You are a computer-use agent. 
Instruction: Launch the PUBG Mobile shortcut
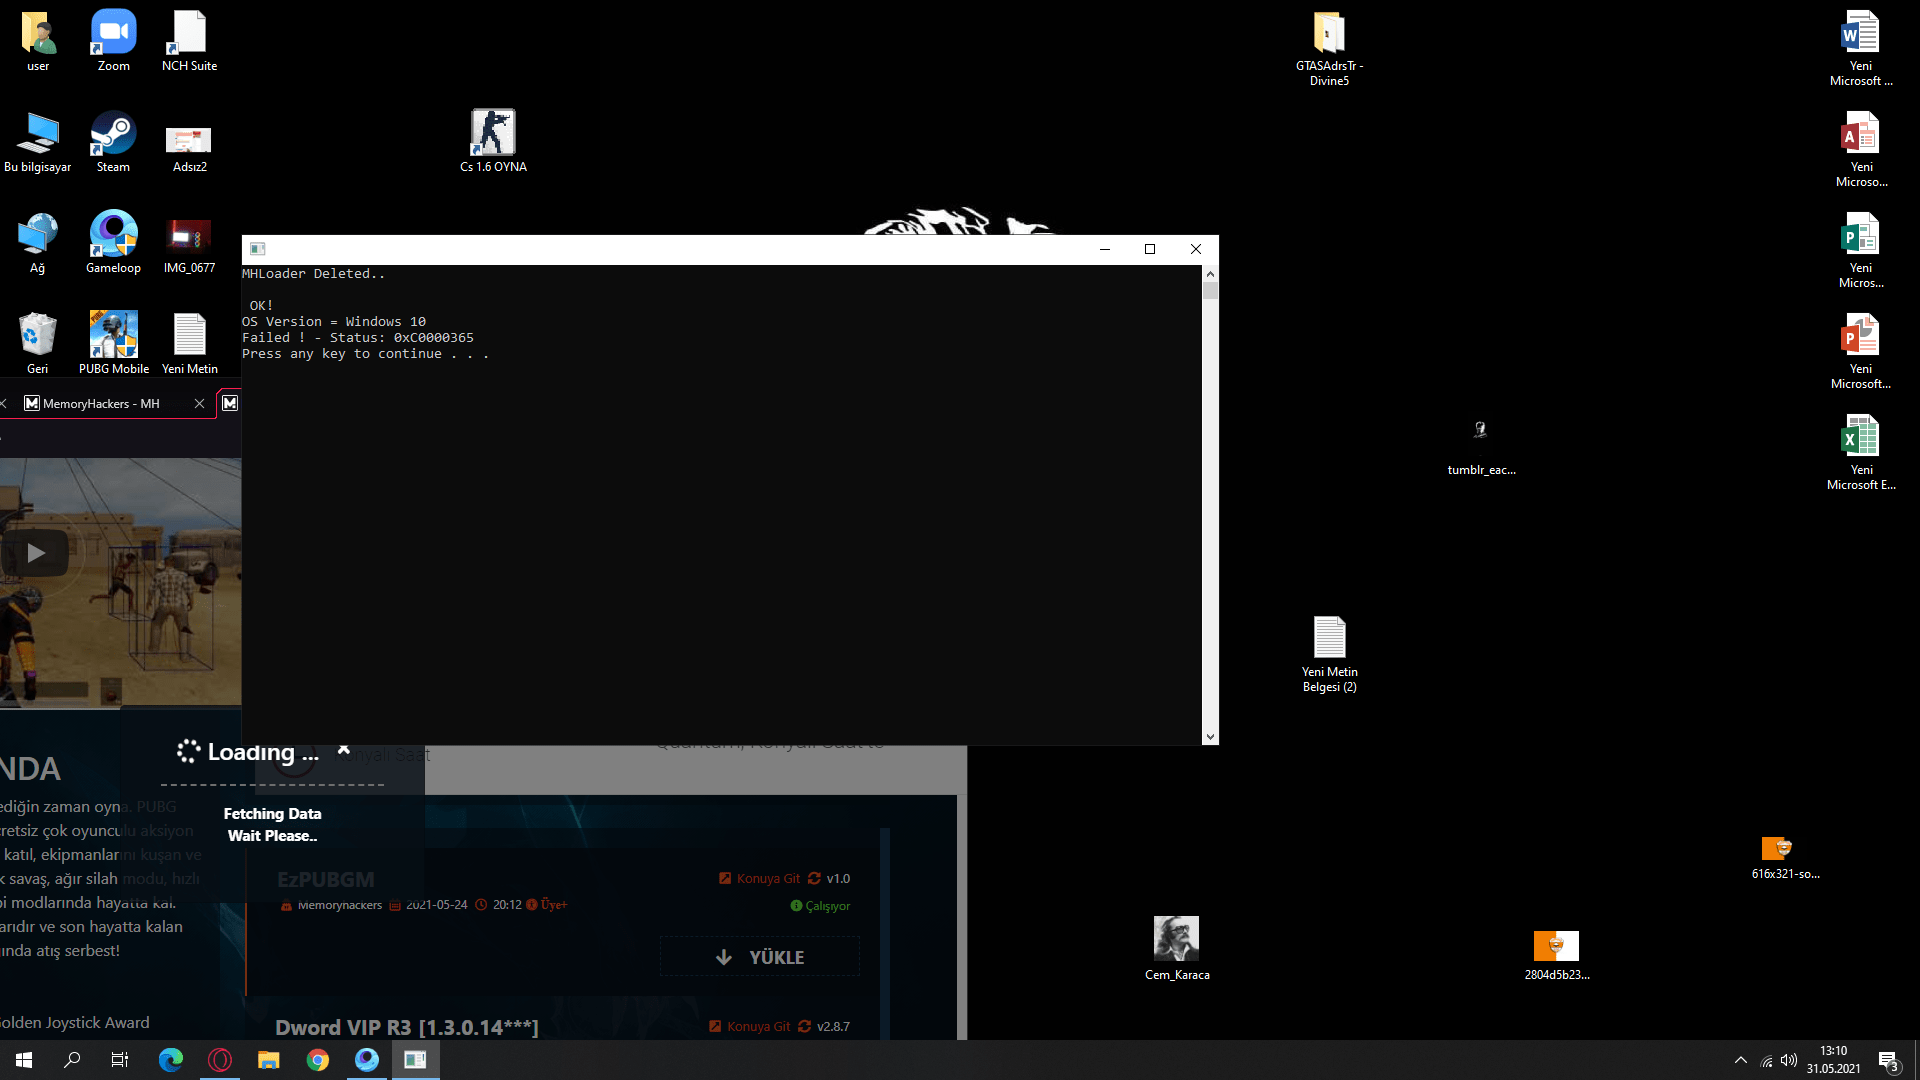click(x=113, y=344)
